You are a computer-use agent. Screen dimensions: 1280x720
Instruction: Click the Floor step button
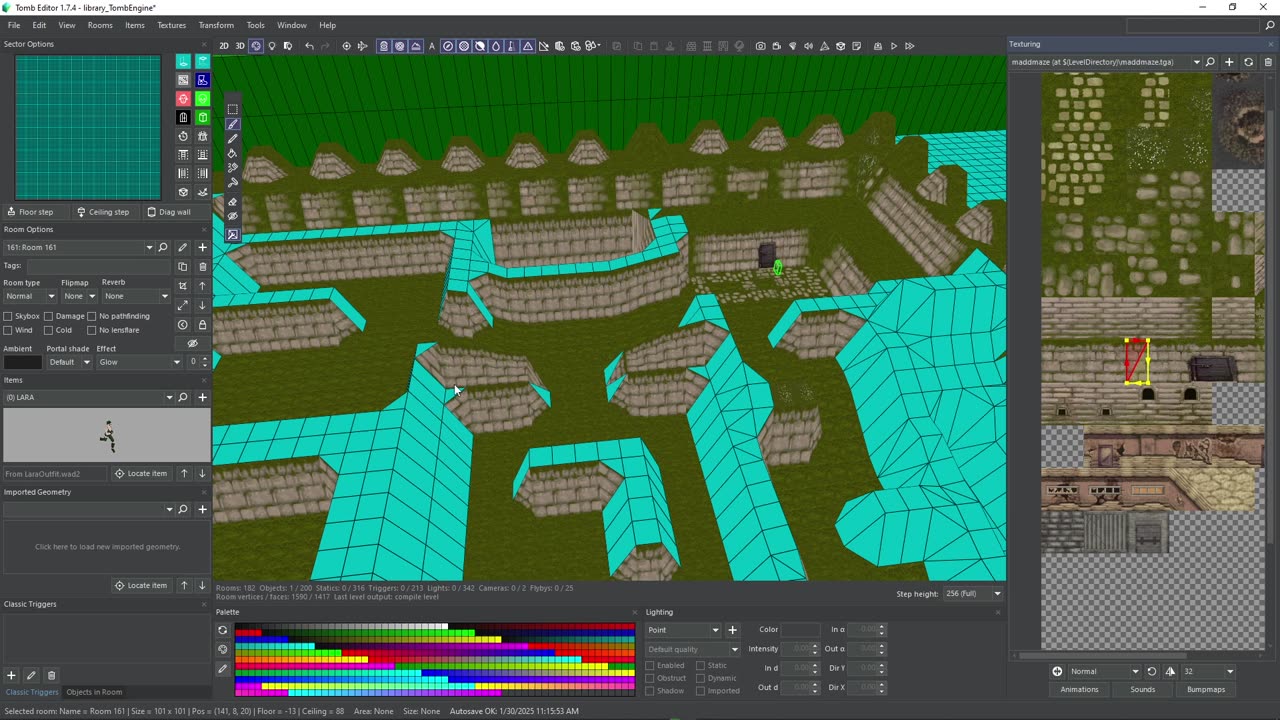[x=30, y=212]
